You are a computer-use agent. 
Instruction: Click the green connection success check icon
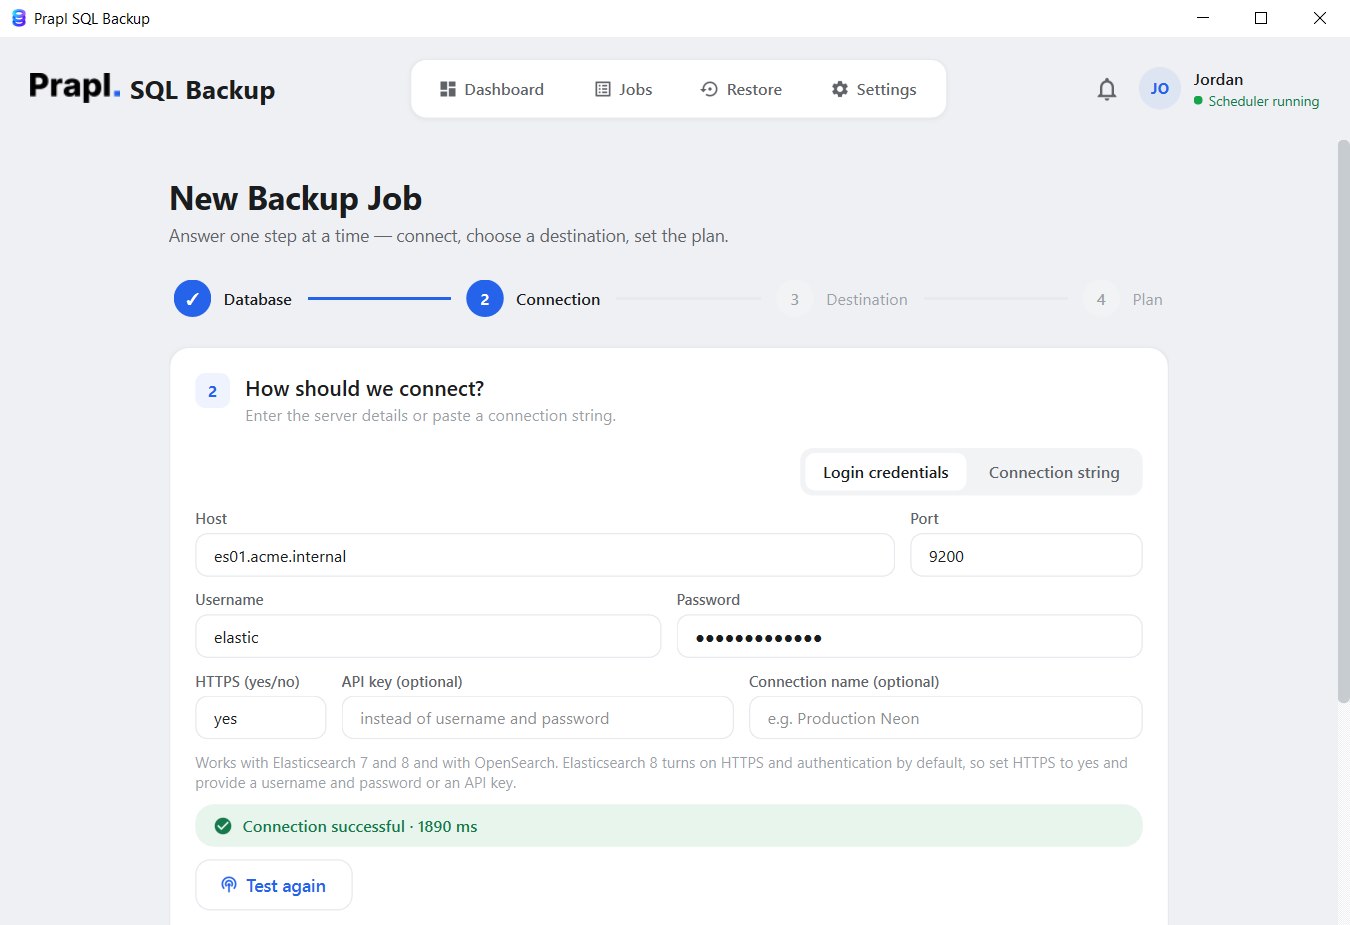[223, 826]
